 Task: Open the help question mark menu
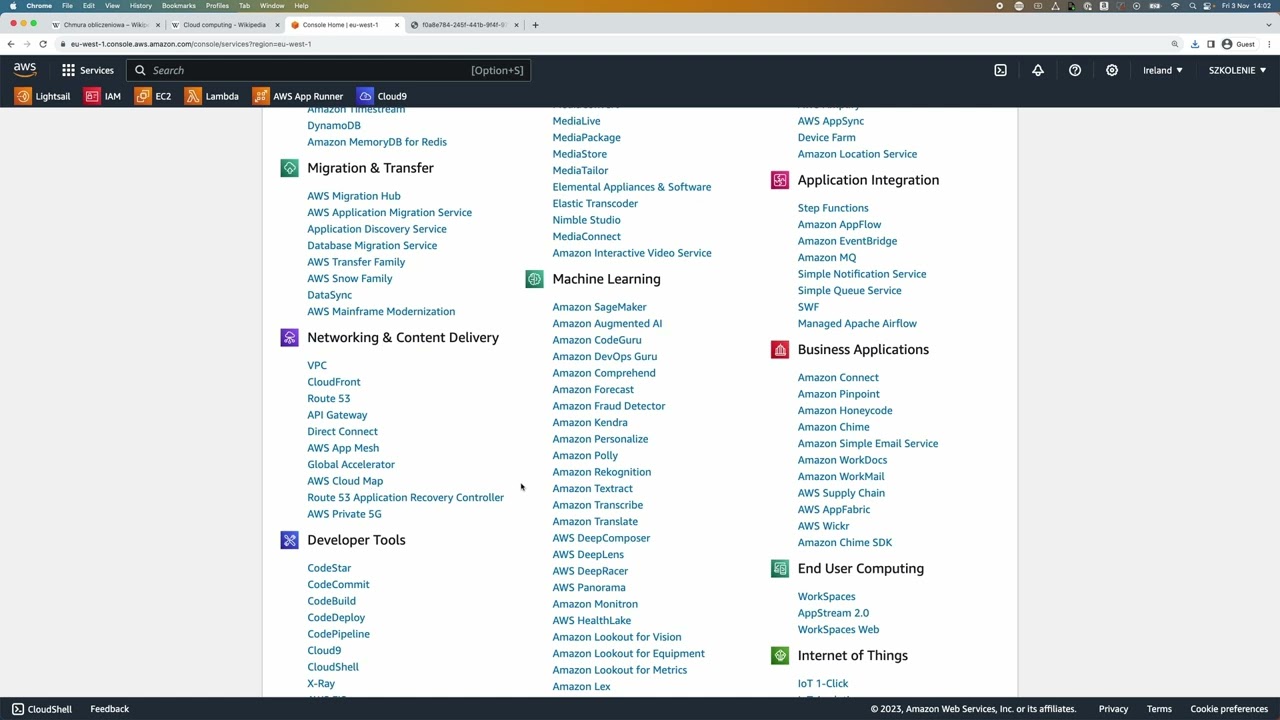coord(1075,70)
